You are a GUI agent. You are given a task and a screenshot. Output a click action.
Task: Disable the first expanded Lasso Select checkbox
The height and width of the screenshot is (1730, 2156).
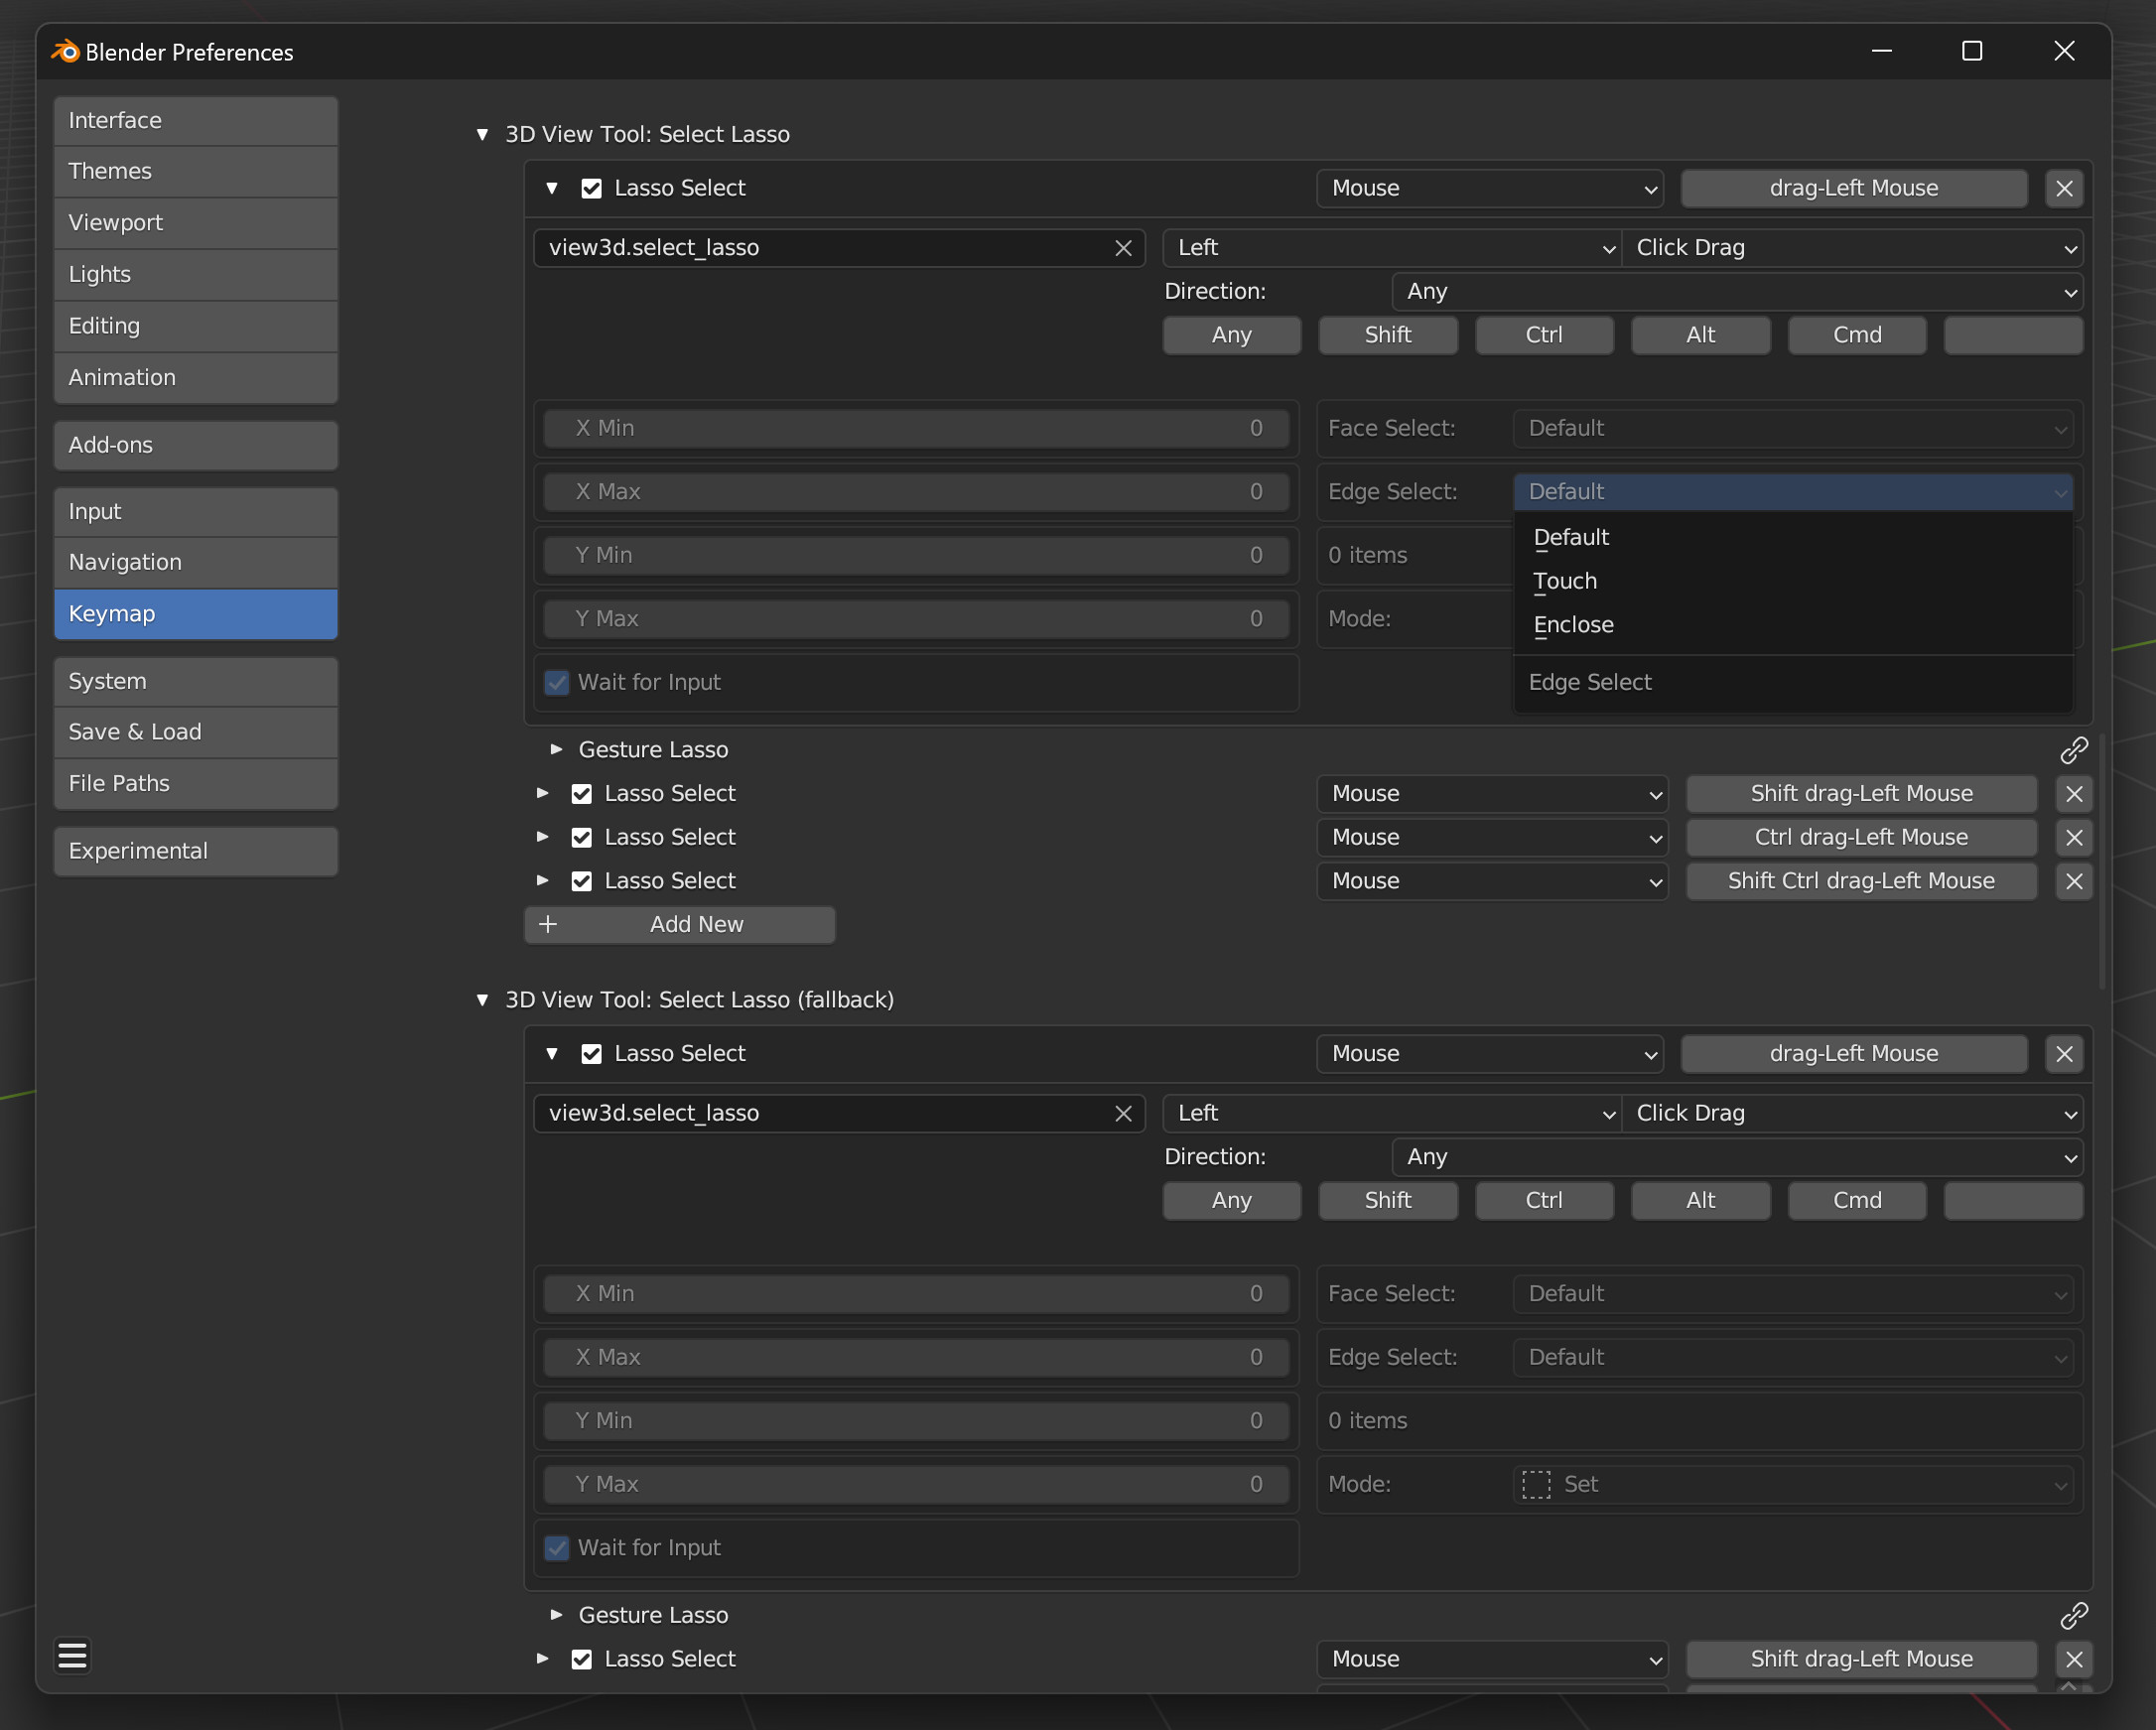592,188
